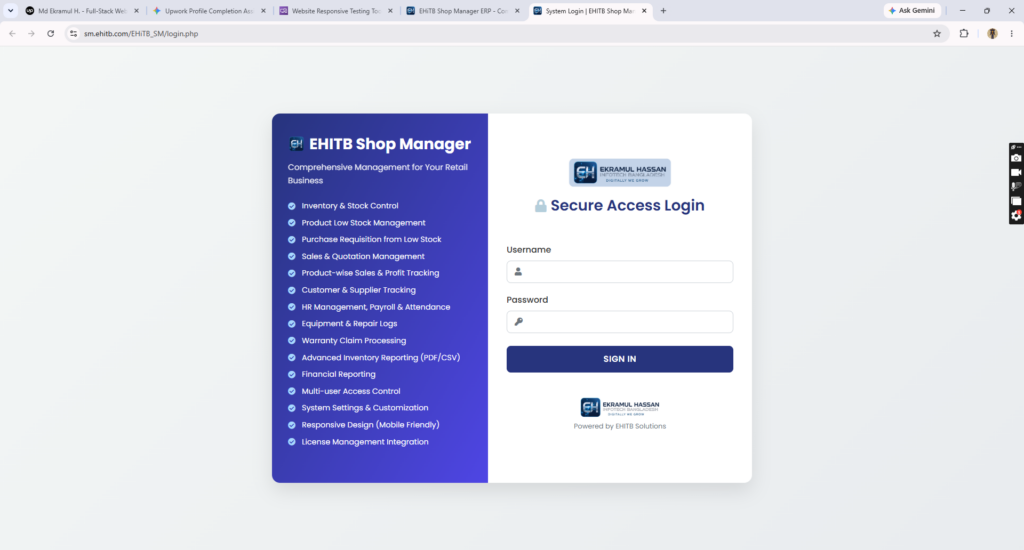Open the Chrome profile avatar
The width and height of the screenshot is (1024, 550).
pyautogui.click(x=992, y=33)
